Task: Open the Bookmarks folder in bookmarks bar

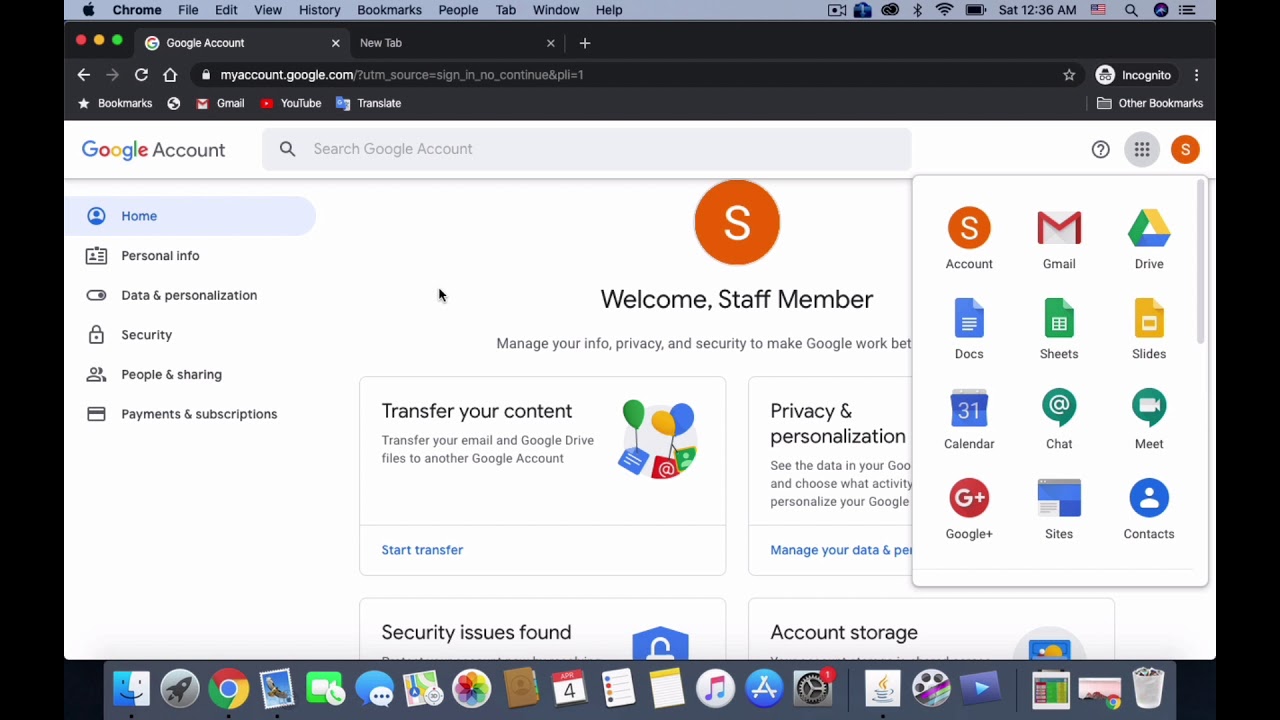Action: 115,103
